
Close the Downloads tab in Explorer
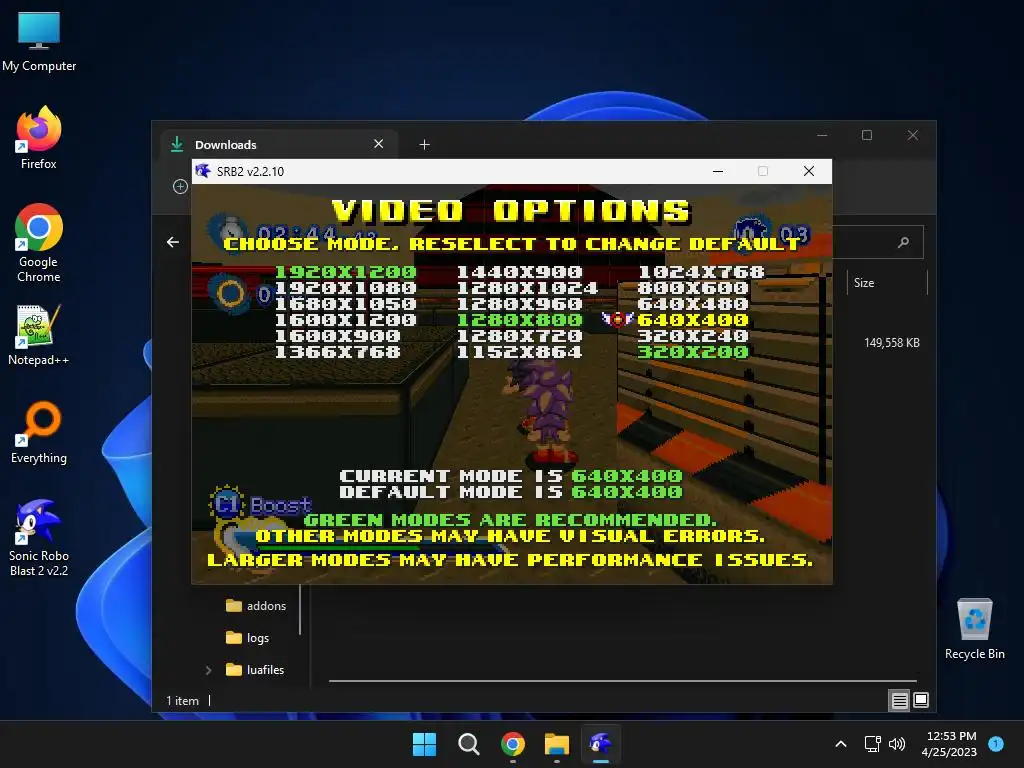click(379, 144)
